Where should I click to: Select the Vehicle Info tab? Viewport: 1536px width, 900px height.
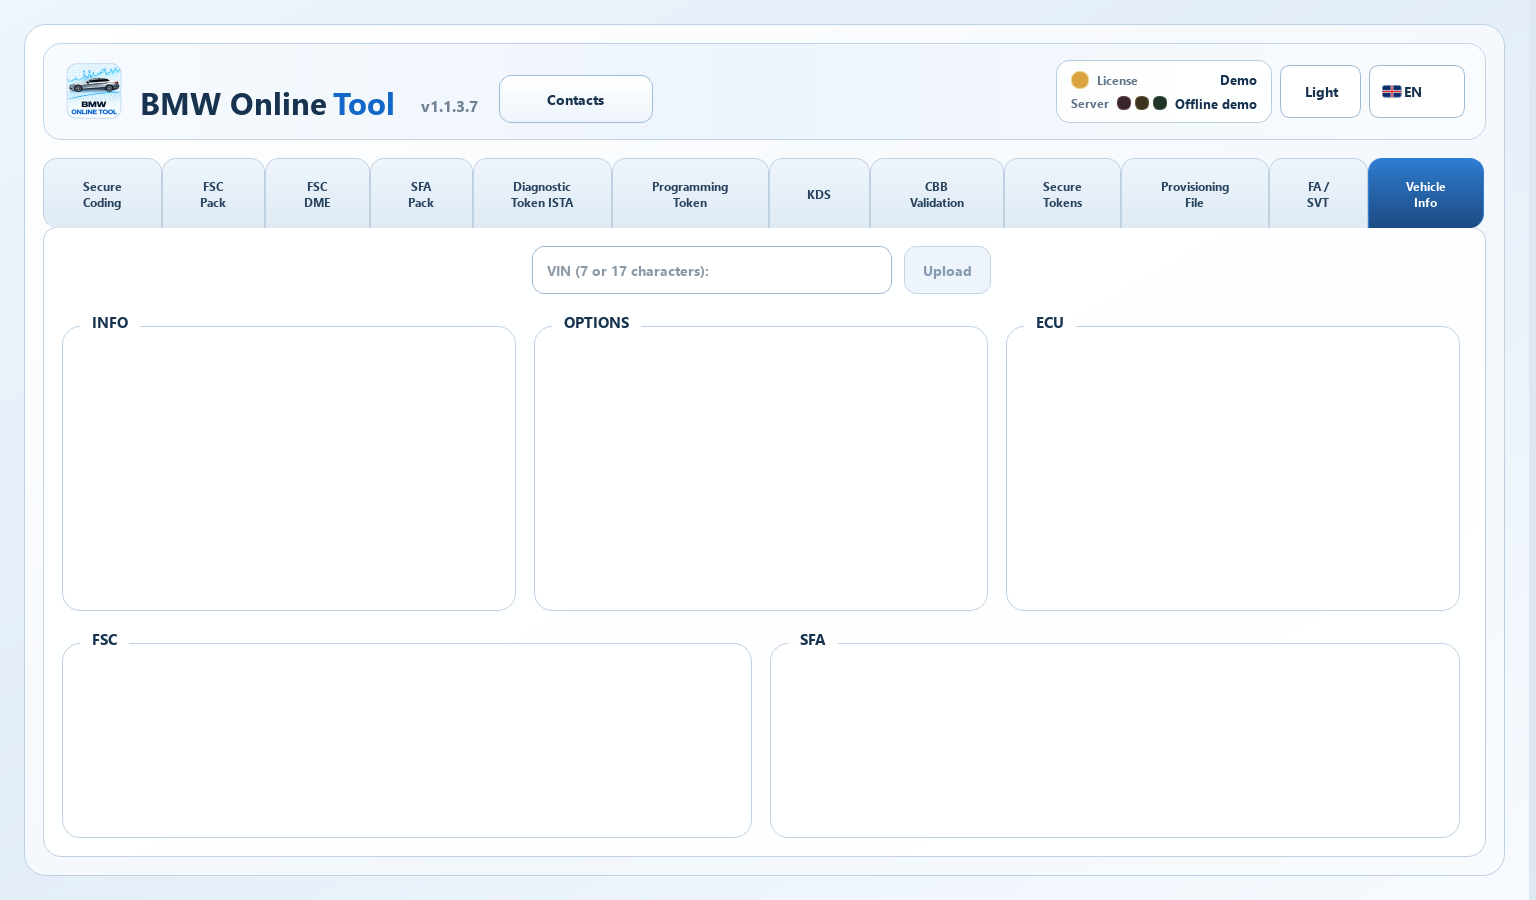coord(1426,194)
